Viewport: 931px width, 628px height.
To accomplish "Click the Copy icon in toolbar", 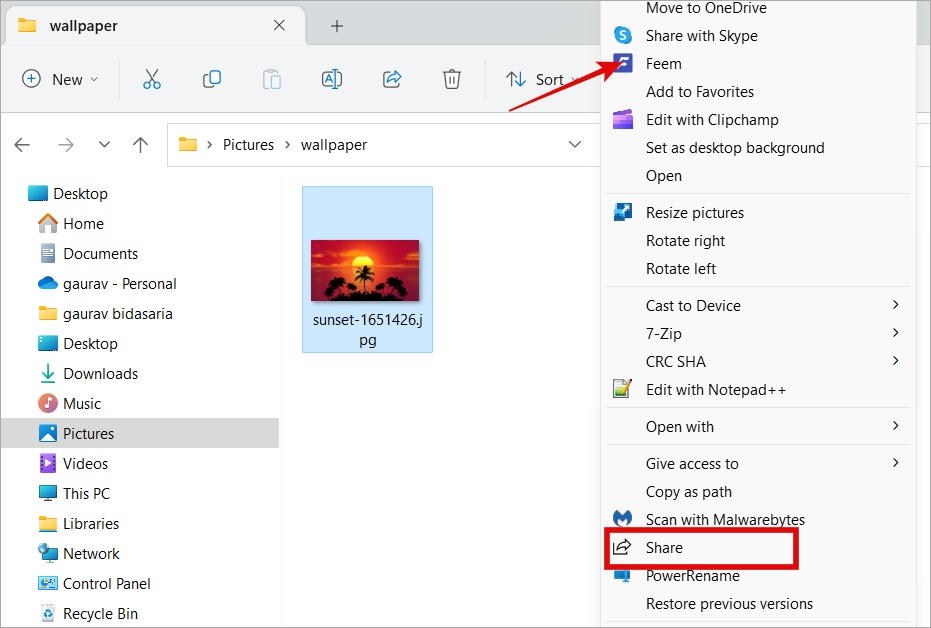I will (x=212, y=79).
